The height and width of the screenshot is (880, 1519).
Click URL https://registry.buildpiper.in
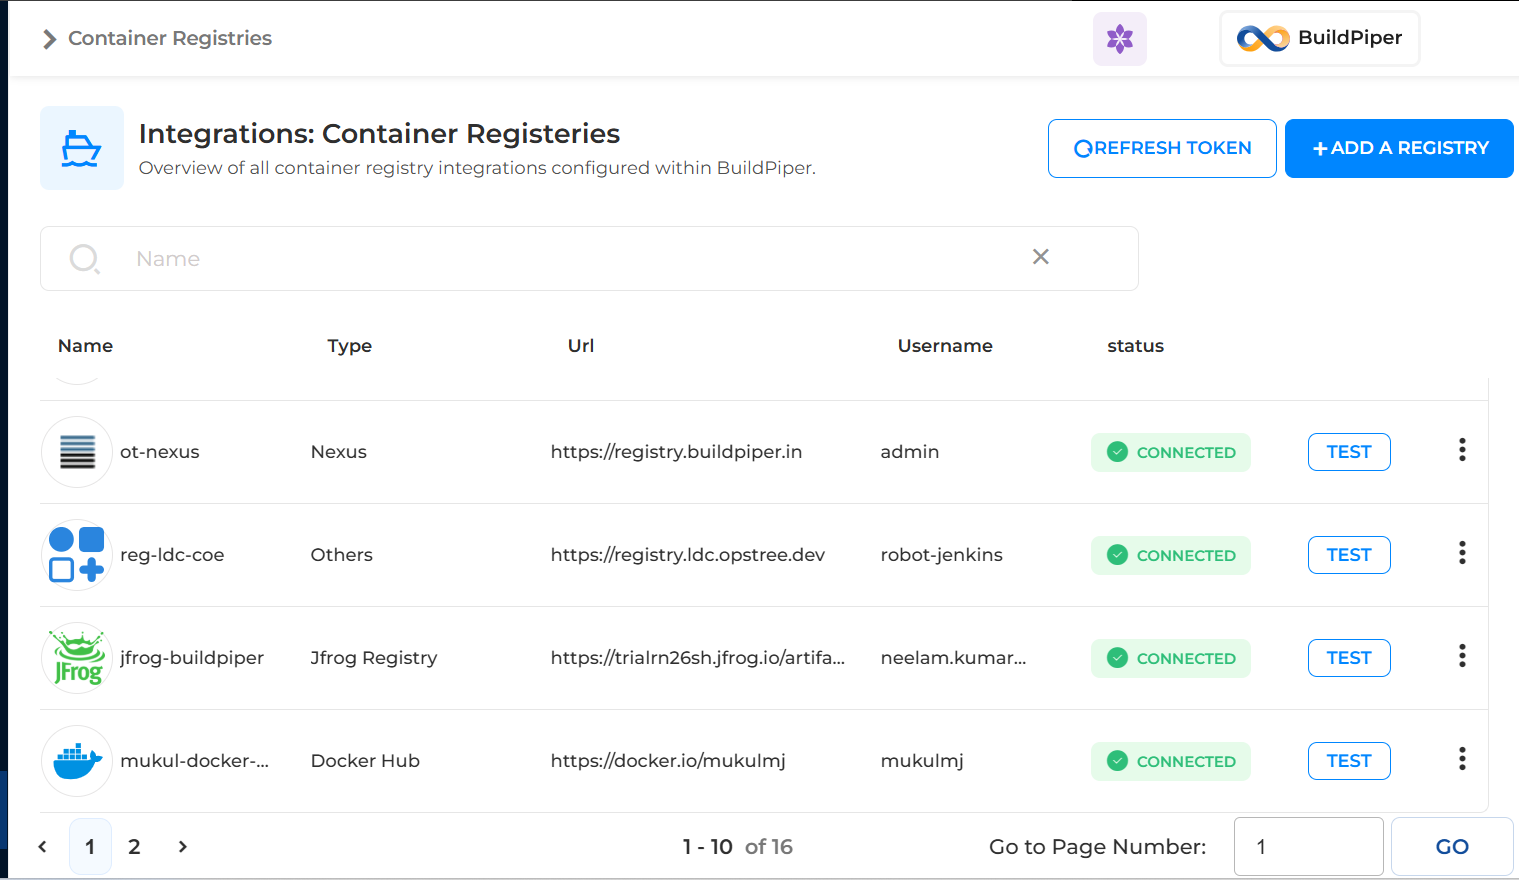pyautogui.click(x=676, y=452)
